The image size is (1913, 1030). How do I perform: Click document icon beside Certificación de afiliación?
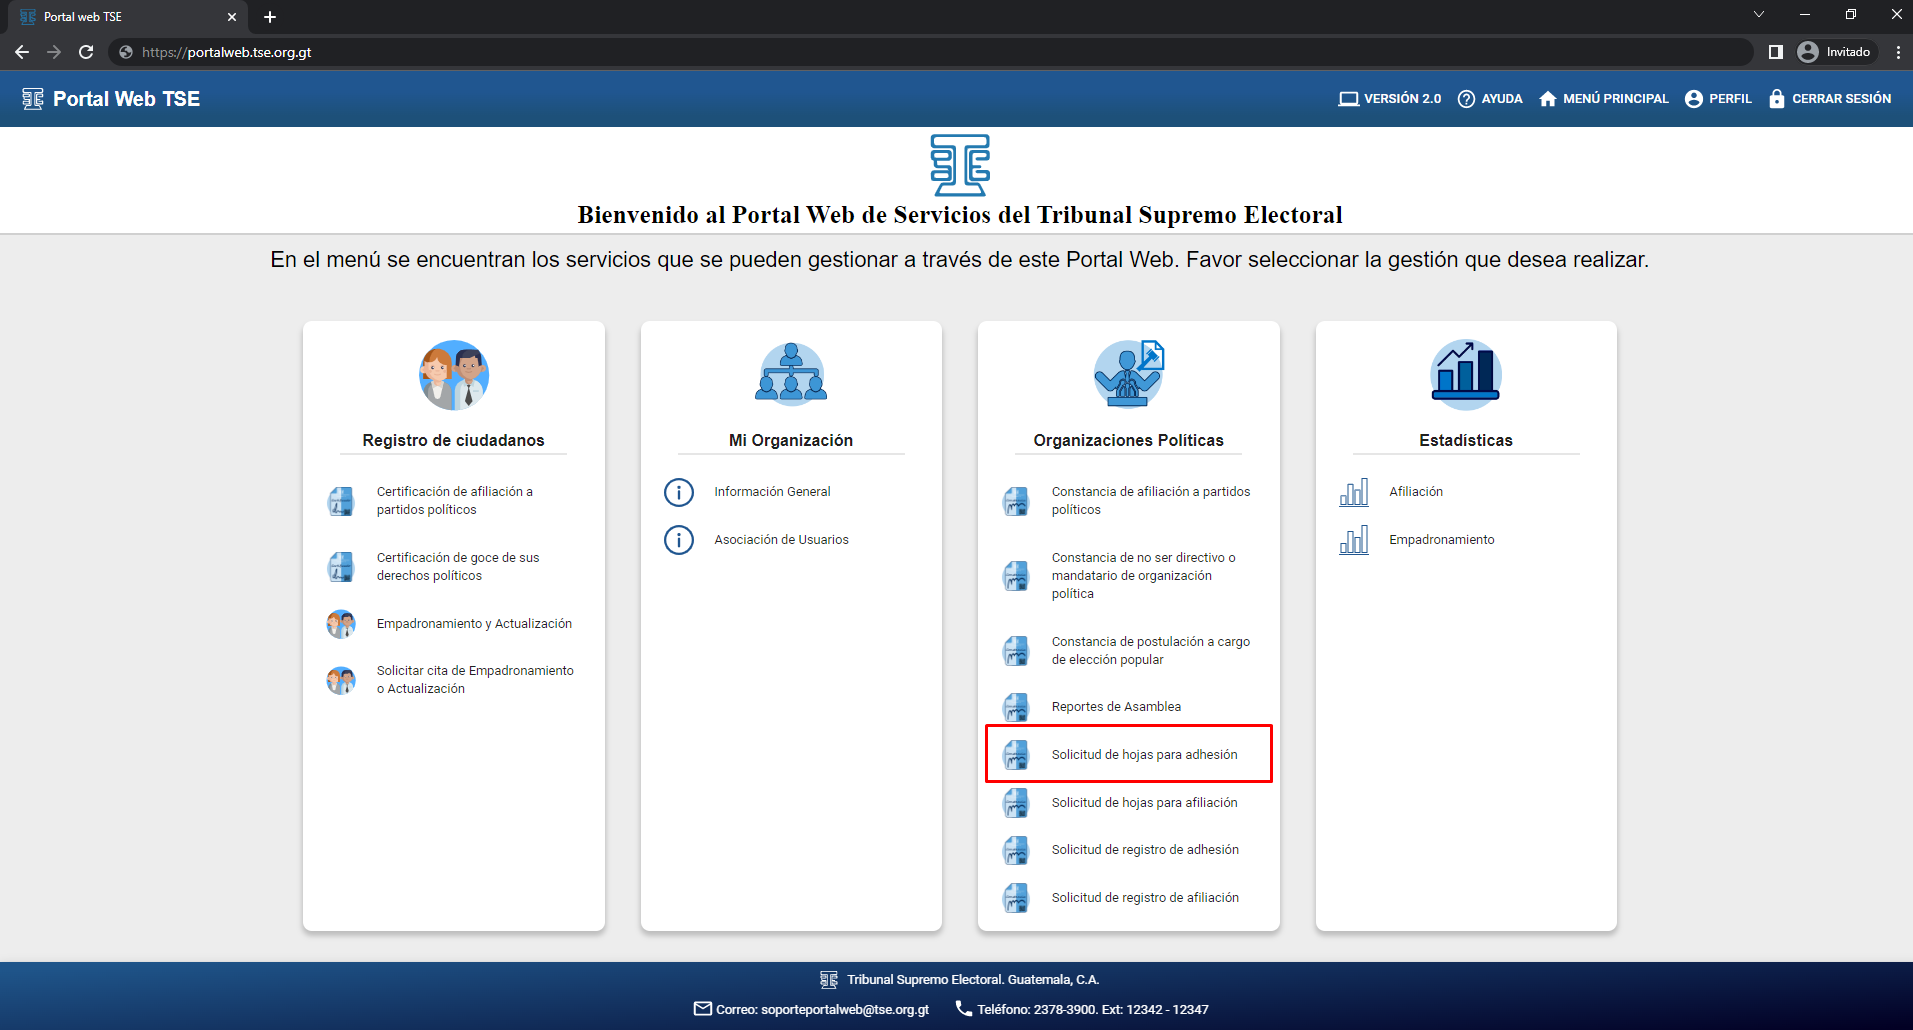point(341,501)
